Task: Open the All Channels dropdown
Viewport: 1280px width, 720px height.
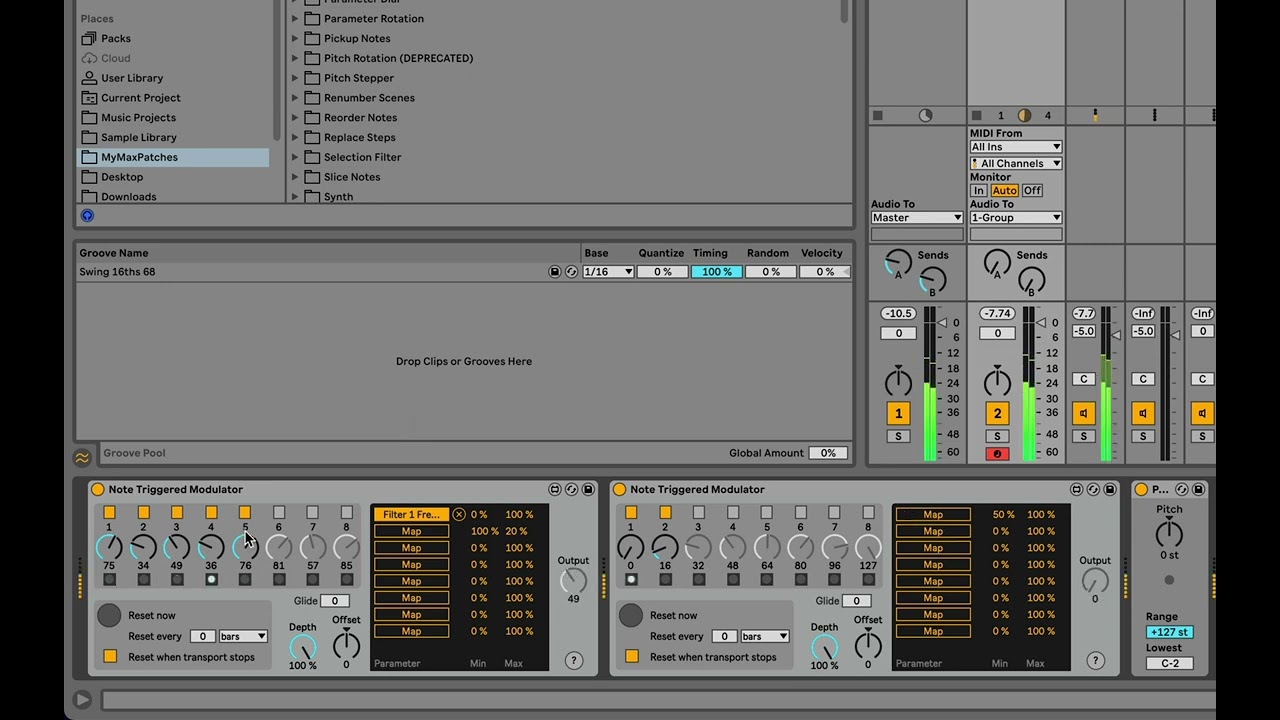Action: coord(1015,163)
